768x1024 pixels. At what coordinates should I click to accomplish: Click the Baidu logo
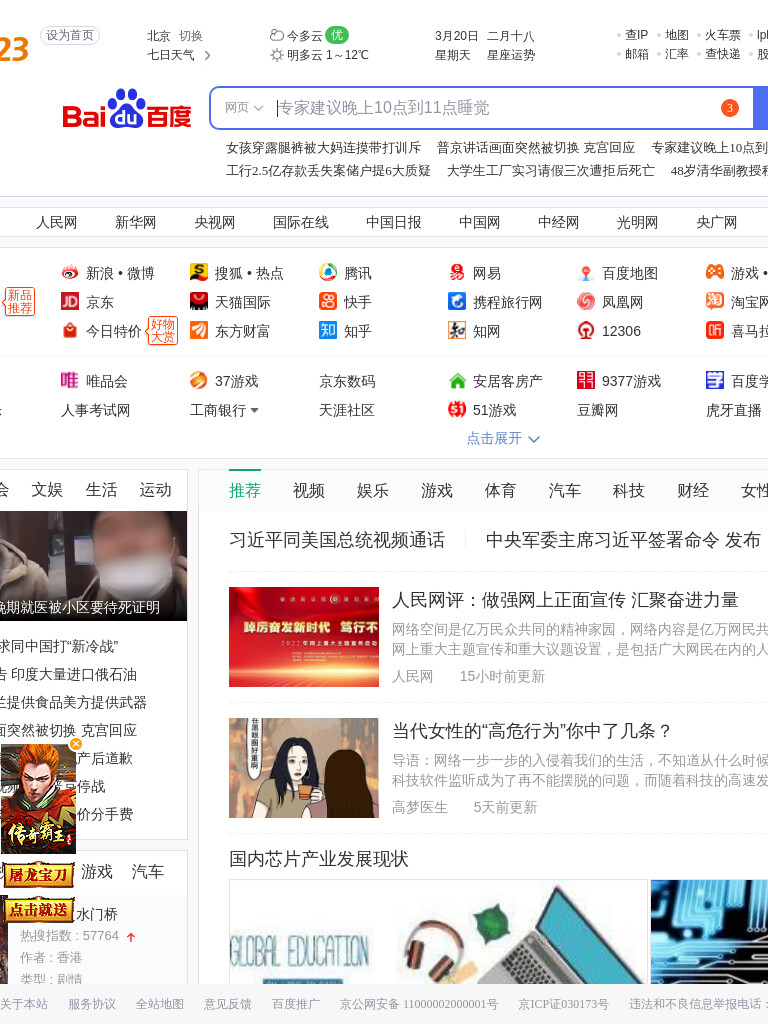[x=127, y=109]
